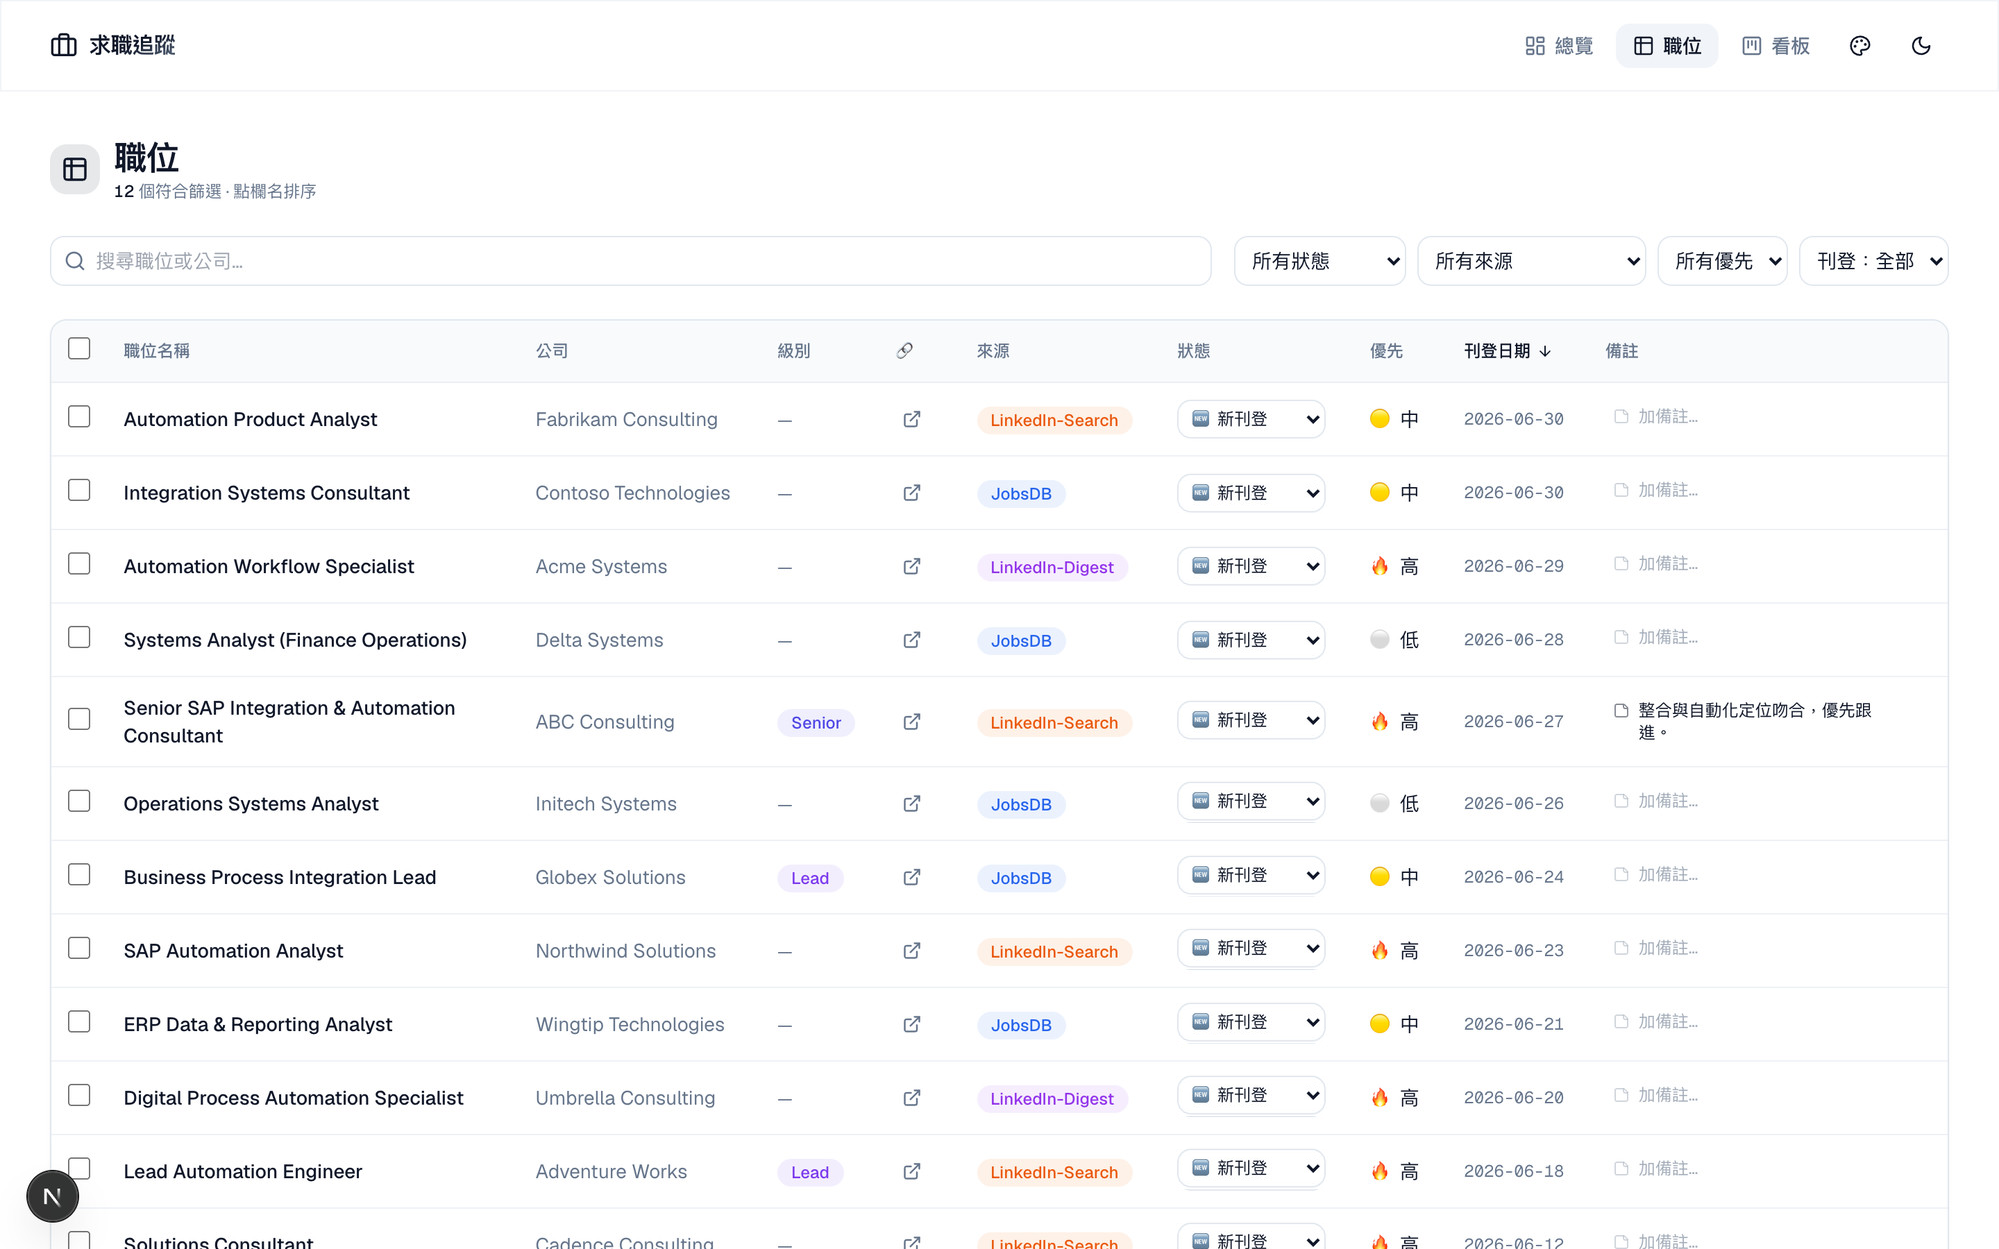This screenshot has height=1249, width=1999.
Task: Switch to the 職位 jobs tab
Action: coord(1667,46)
